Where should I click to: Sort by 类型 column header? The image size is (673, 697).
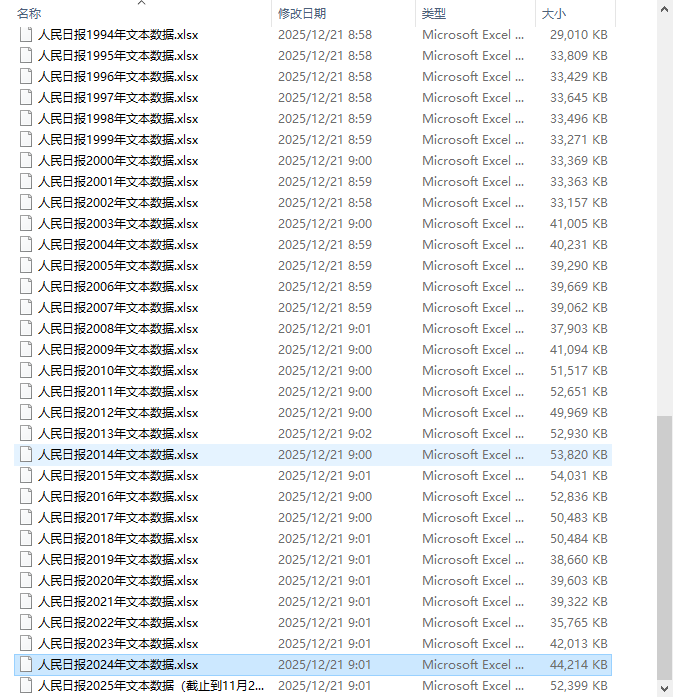pyautogui.click(x=433, y=14)
